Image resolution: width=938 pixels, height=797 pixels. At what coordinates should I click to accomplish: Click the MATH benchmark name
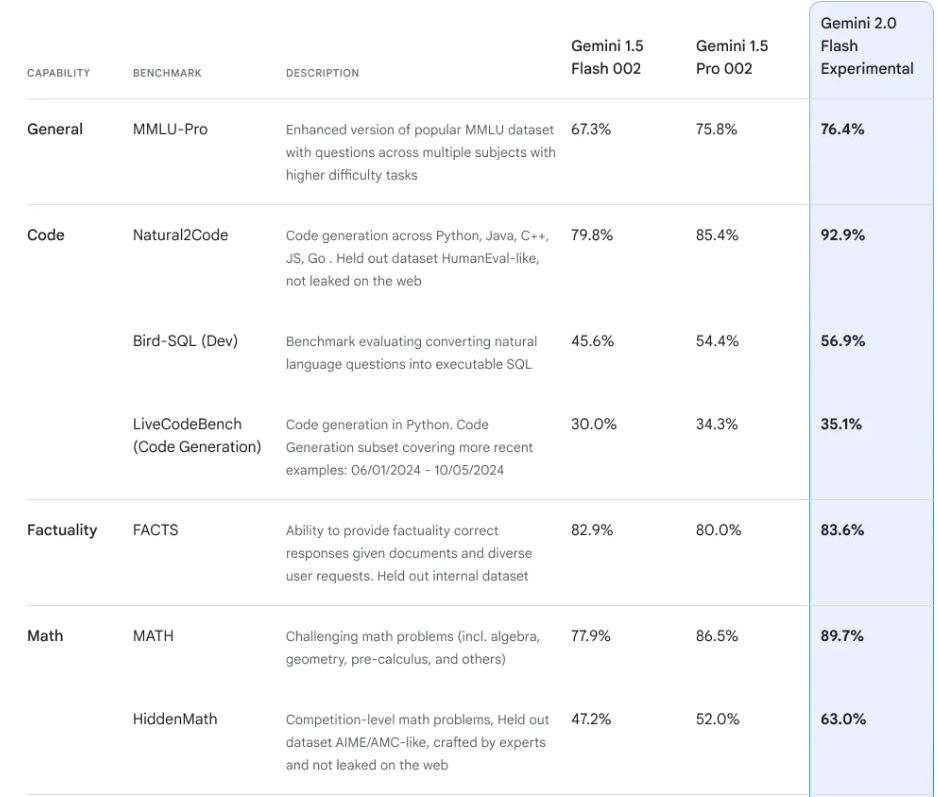(153, 636)
